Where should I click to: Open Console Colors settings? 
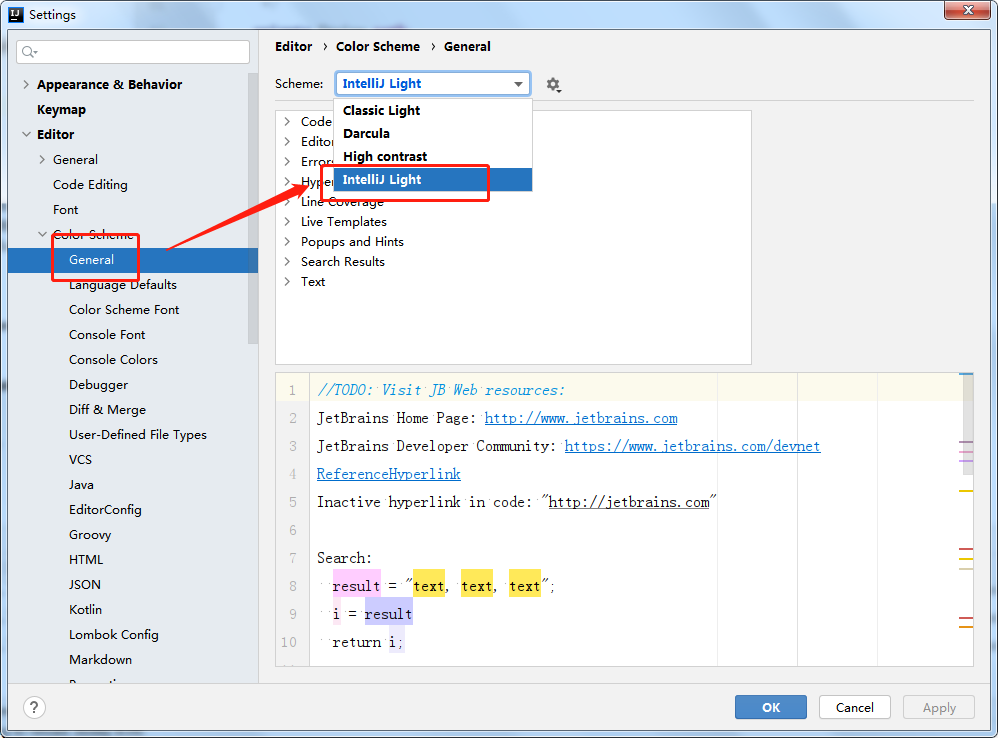(113, 359)
